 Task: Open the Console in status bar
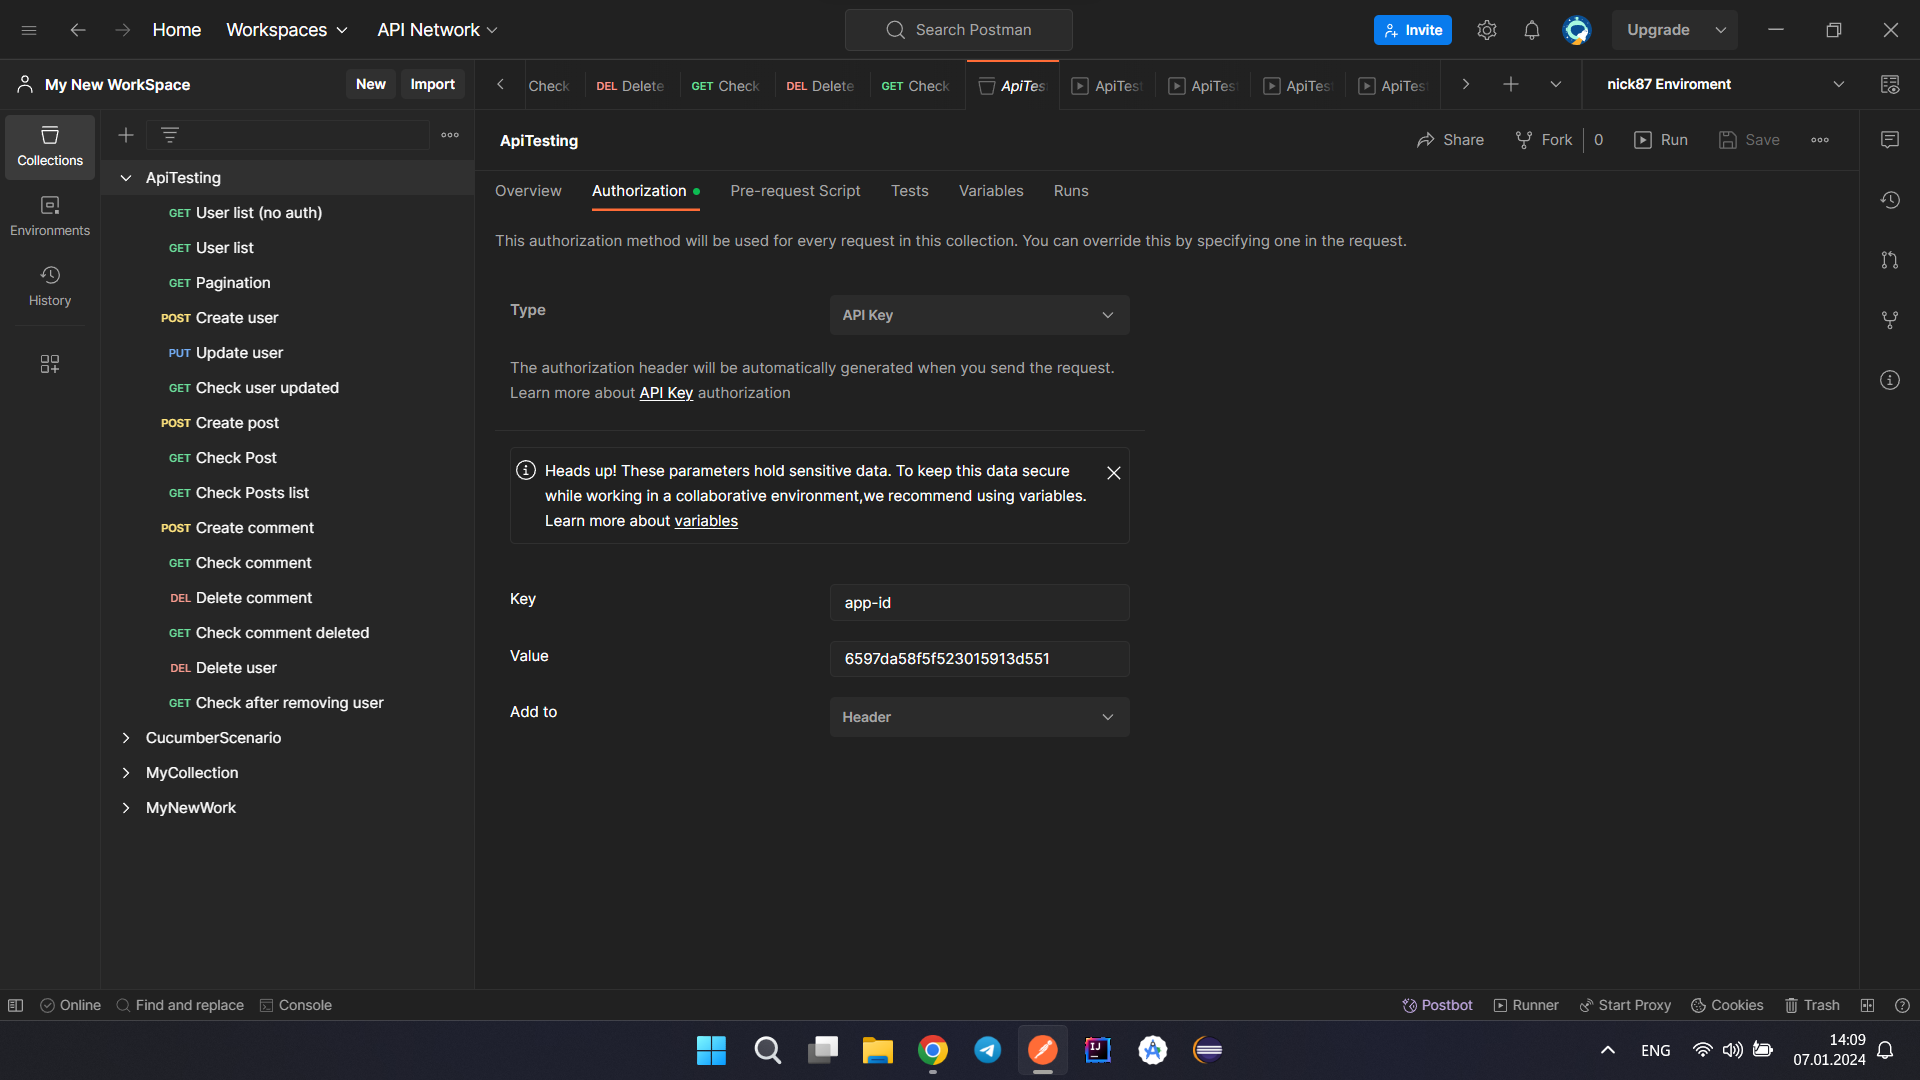(x=296, y=1005)
